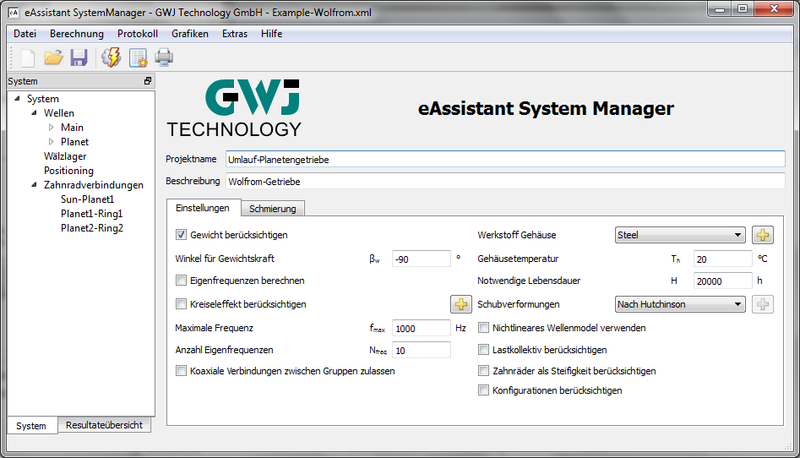The image size is (800, 458).
Task: Click the Maximale Frequenz input field
Action: (x=421, y=328)
